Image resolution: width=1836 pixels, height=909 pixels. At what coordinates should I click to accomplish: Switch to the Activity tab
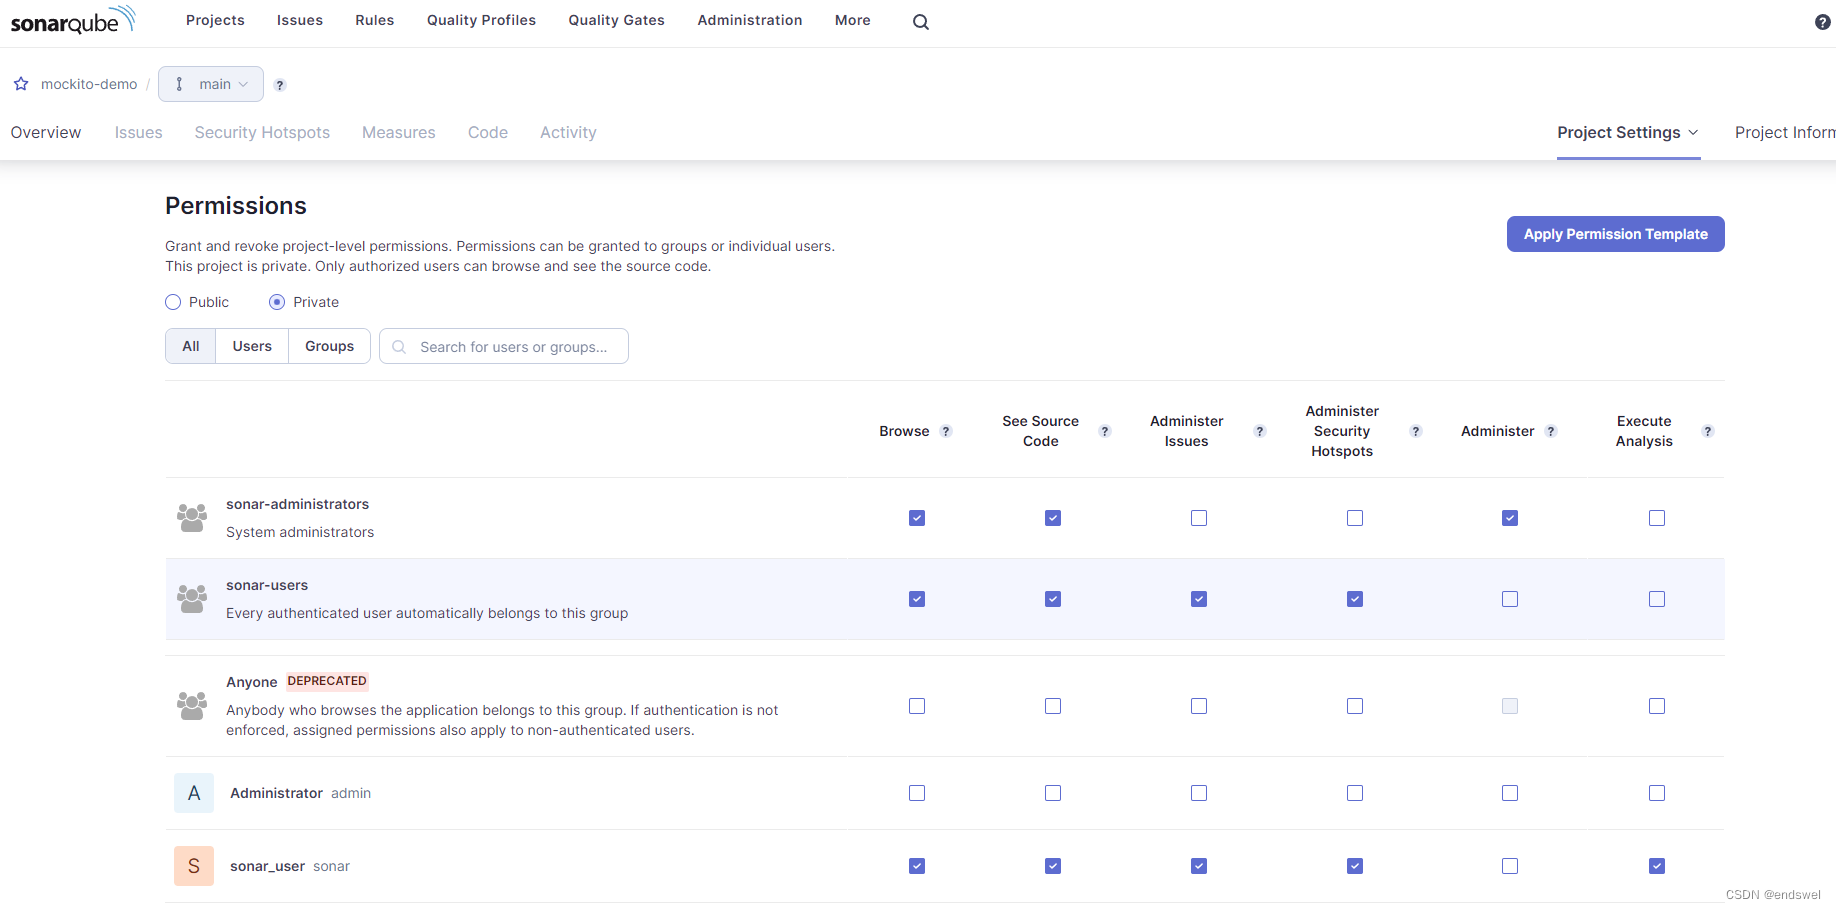coord(568,132)
